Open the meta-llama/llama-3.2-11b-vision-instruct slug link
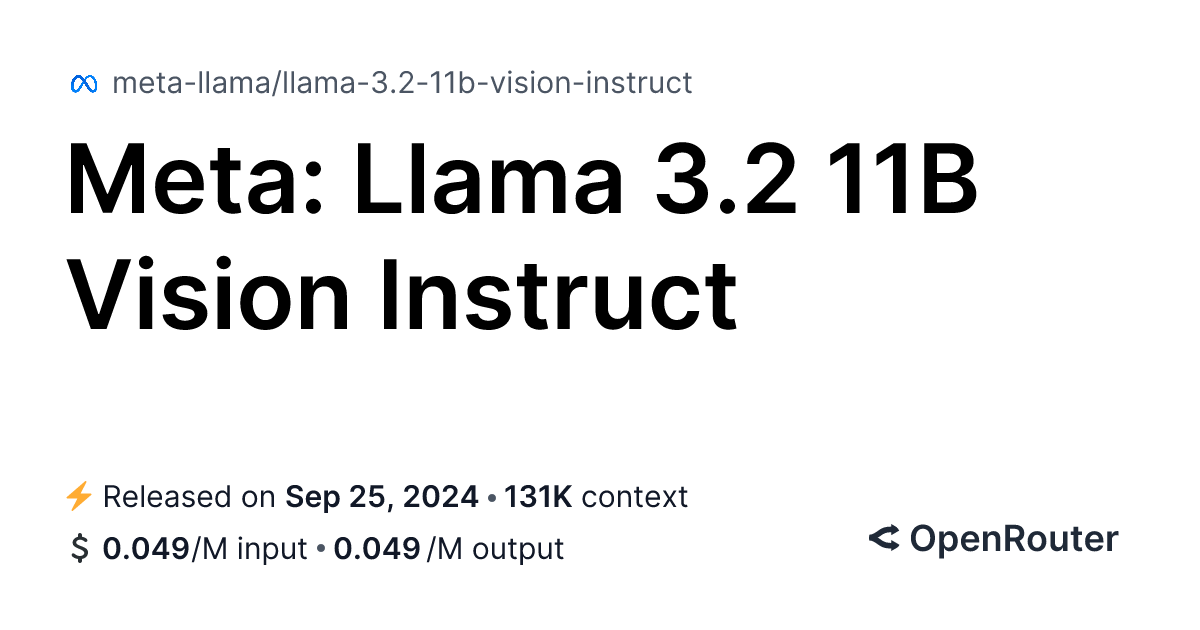 pos(402,83)
